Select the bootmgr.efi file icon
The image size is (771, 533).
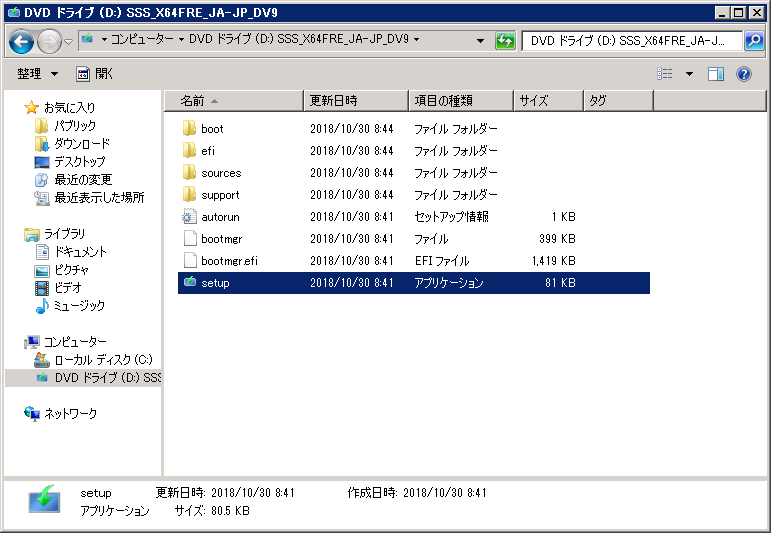pyautogui.click(x=190, y=261)
